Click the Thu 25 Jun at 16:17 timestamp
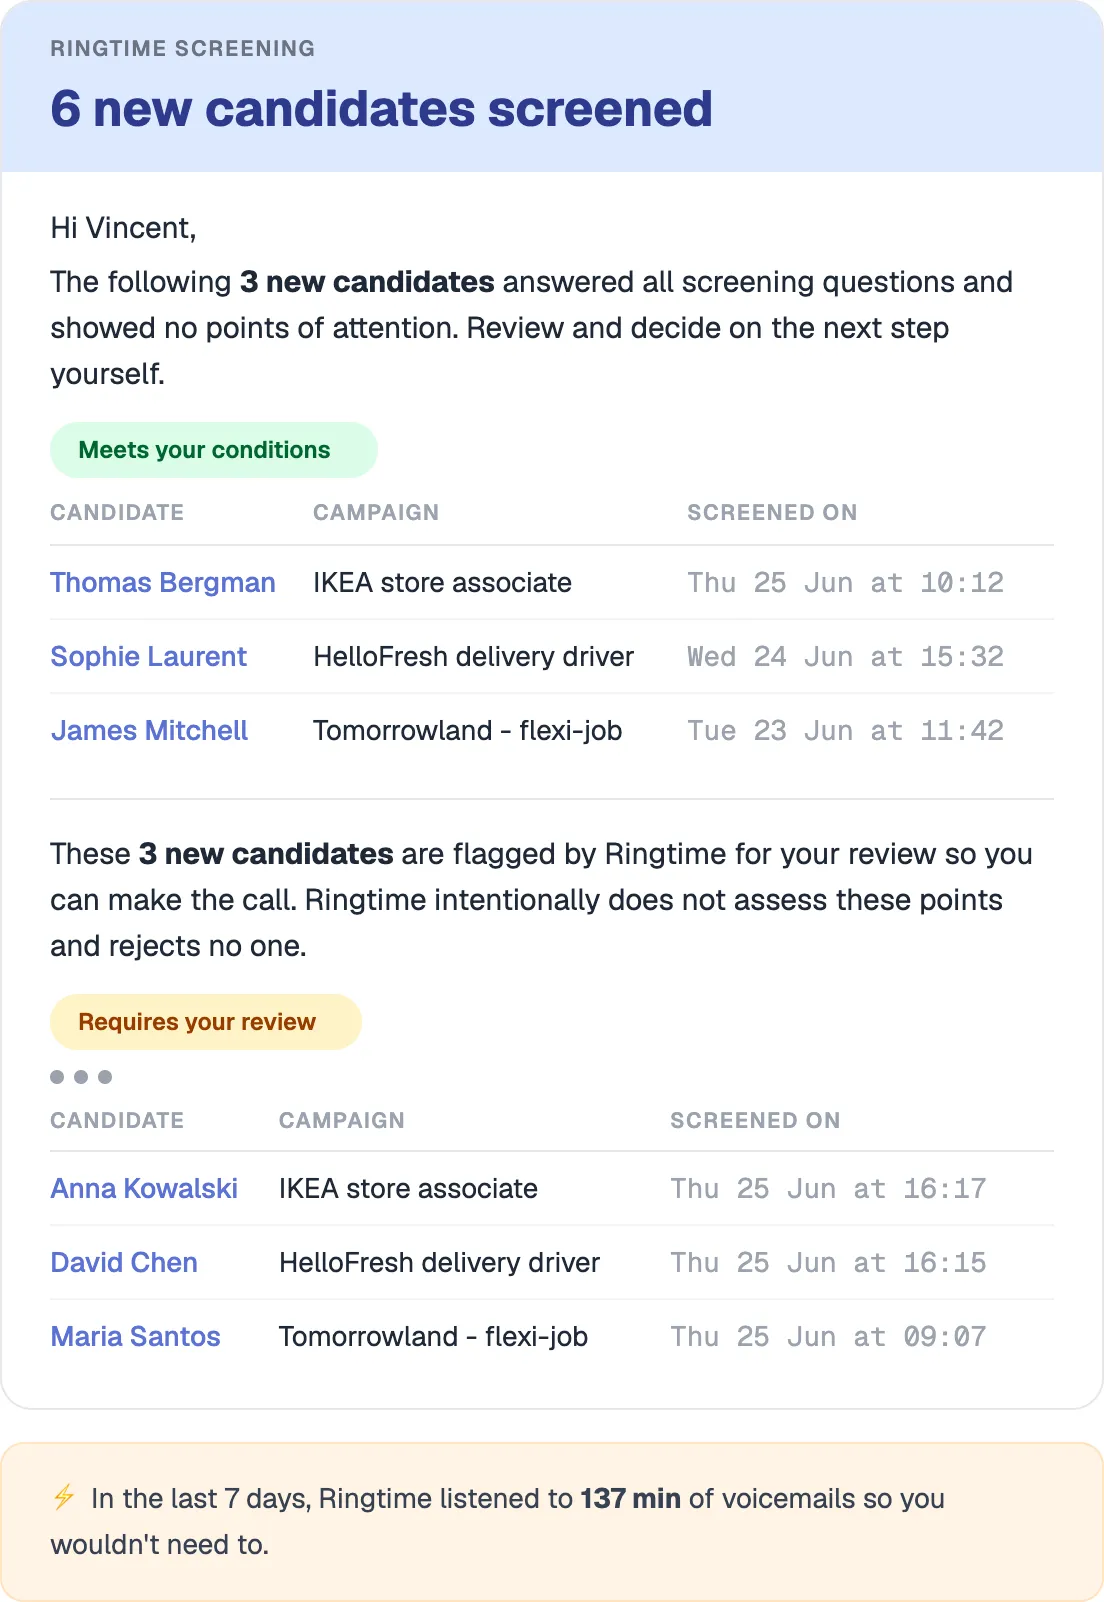The width and height of the screenshot is (1104, 1602). point(828,1188)
